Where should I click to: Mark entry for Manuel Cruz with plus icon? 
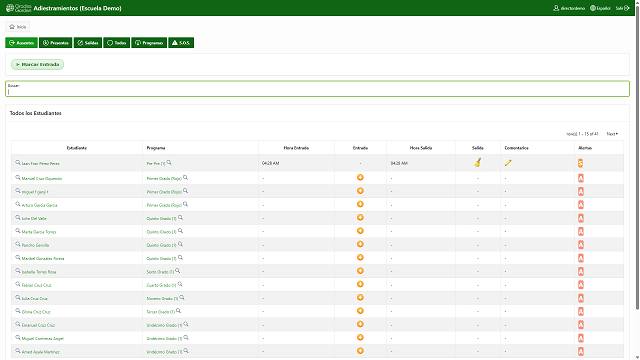point(360,178)
